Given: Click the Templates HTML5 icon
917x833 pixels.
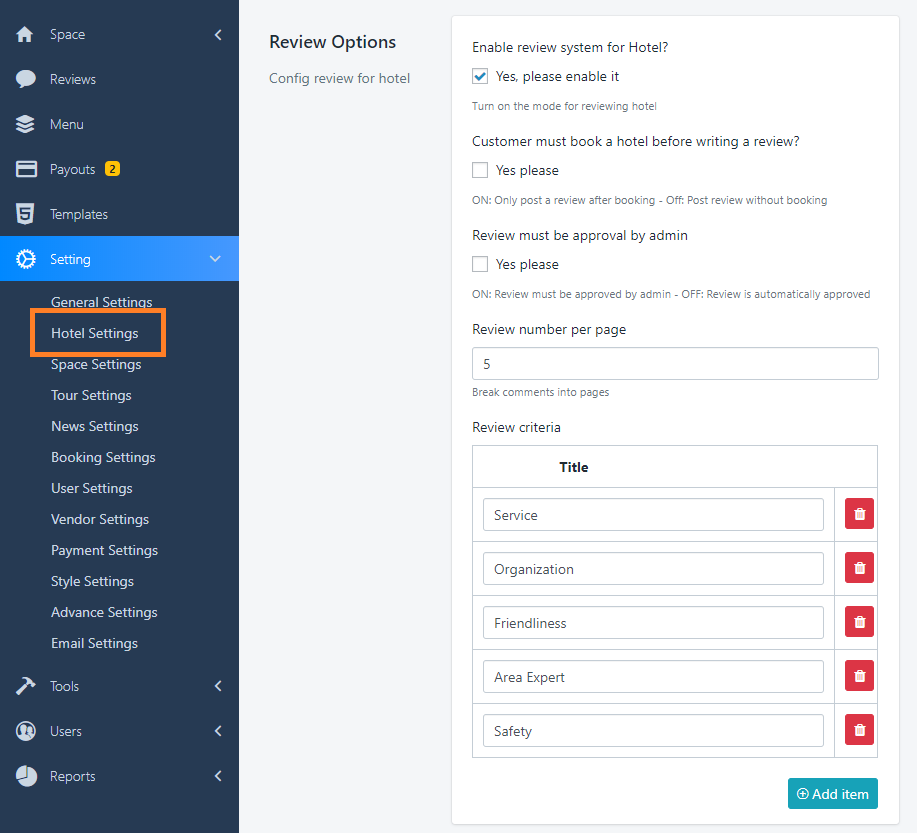Looking at the screenshot, I should (x=26, y=214).
